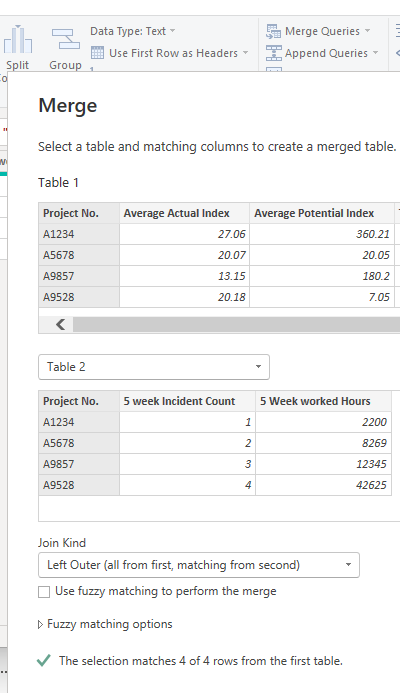Click the Merge Queries icon

tap(273, 31)
